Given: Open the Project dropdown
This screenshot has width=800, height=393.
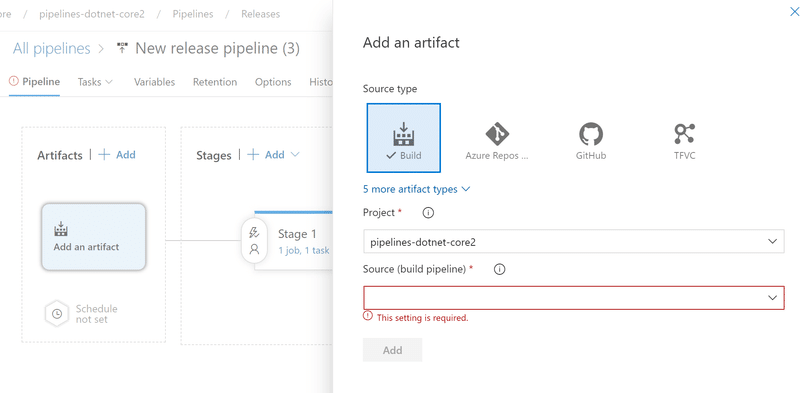Looking at the screenshot, I should pos(573,241).
